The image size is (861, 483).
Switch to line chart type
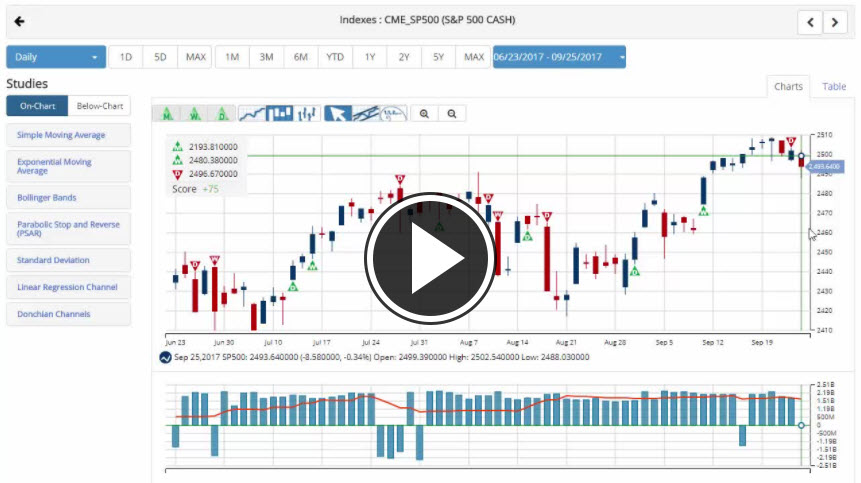coord(252,114)
